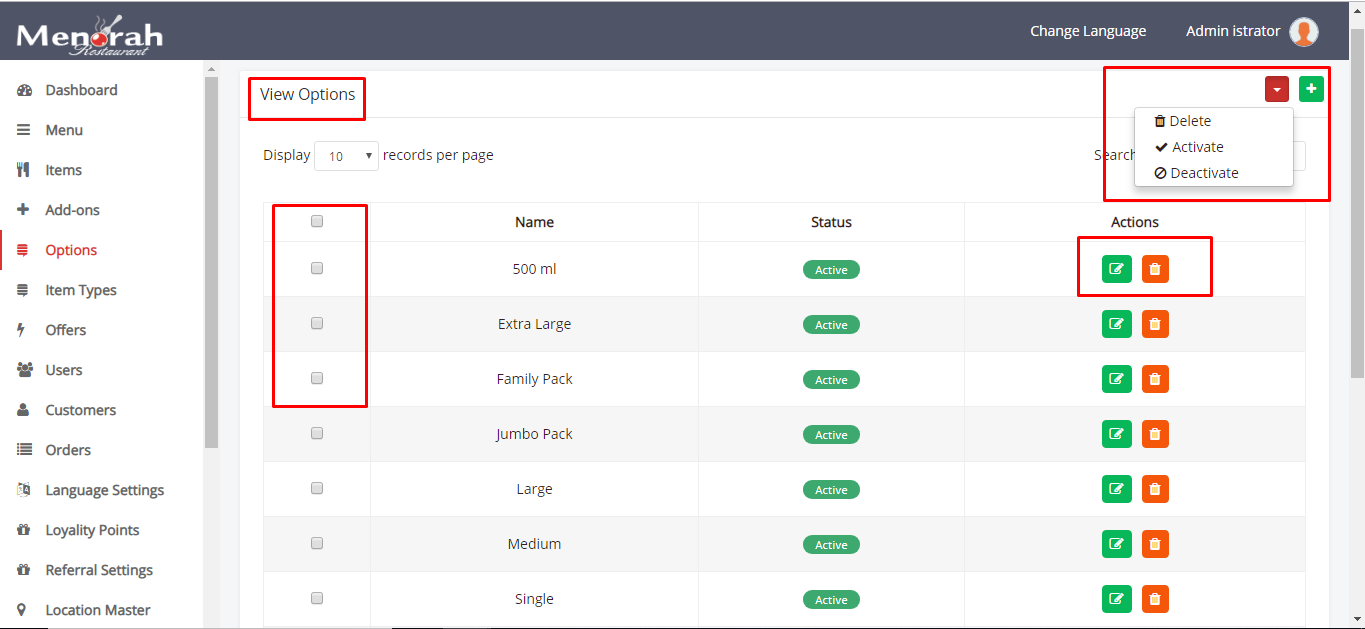Image resolution: width=1365 pixels, height=629 pixels.
Task: Select the Large row checkbox
Action: (317, 488)
